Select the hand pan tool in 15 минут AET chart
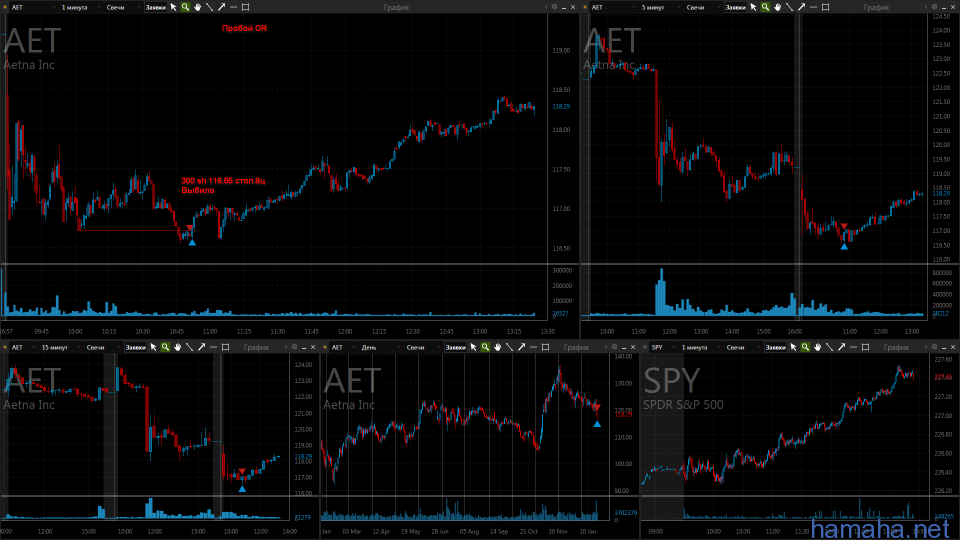 pyautogui.click(x=178, y=347)
